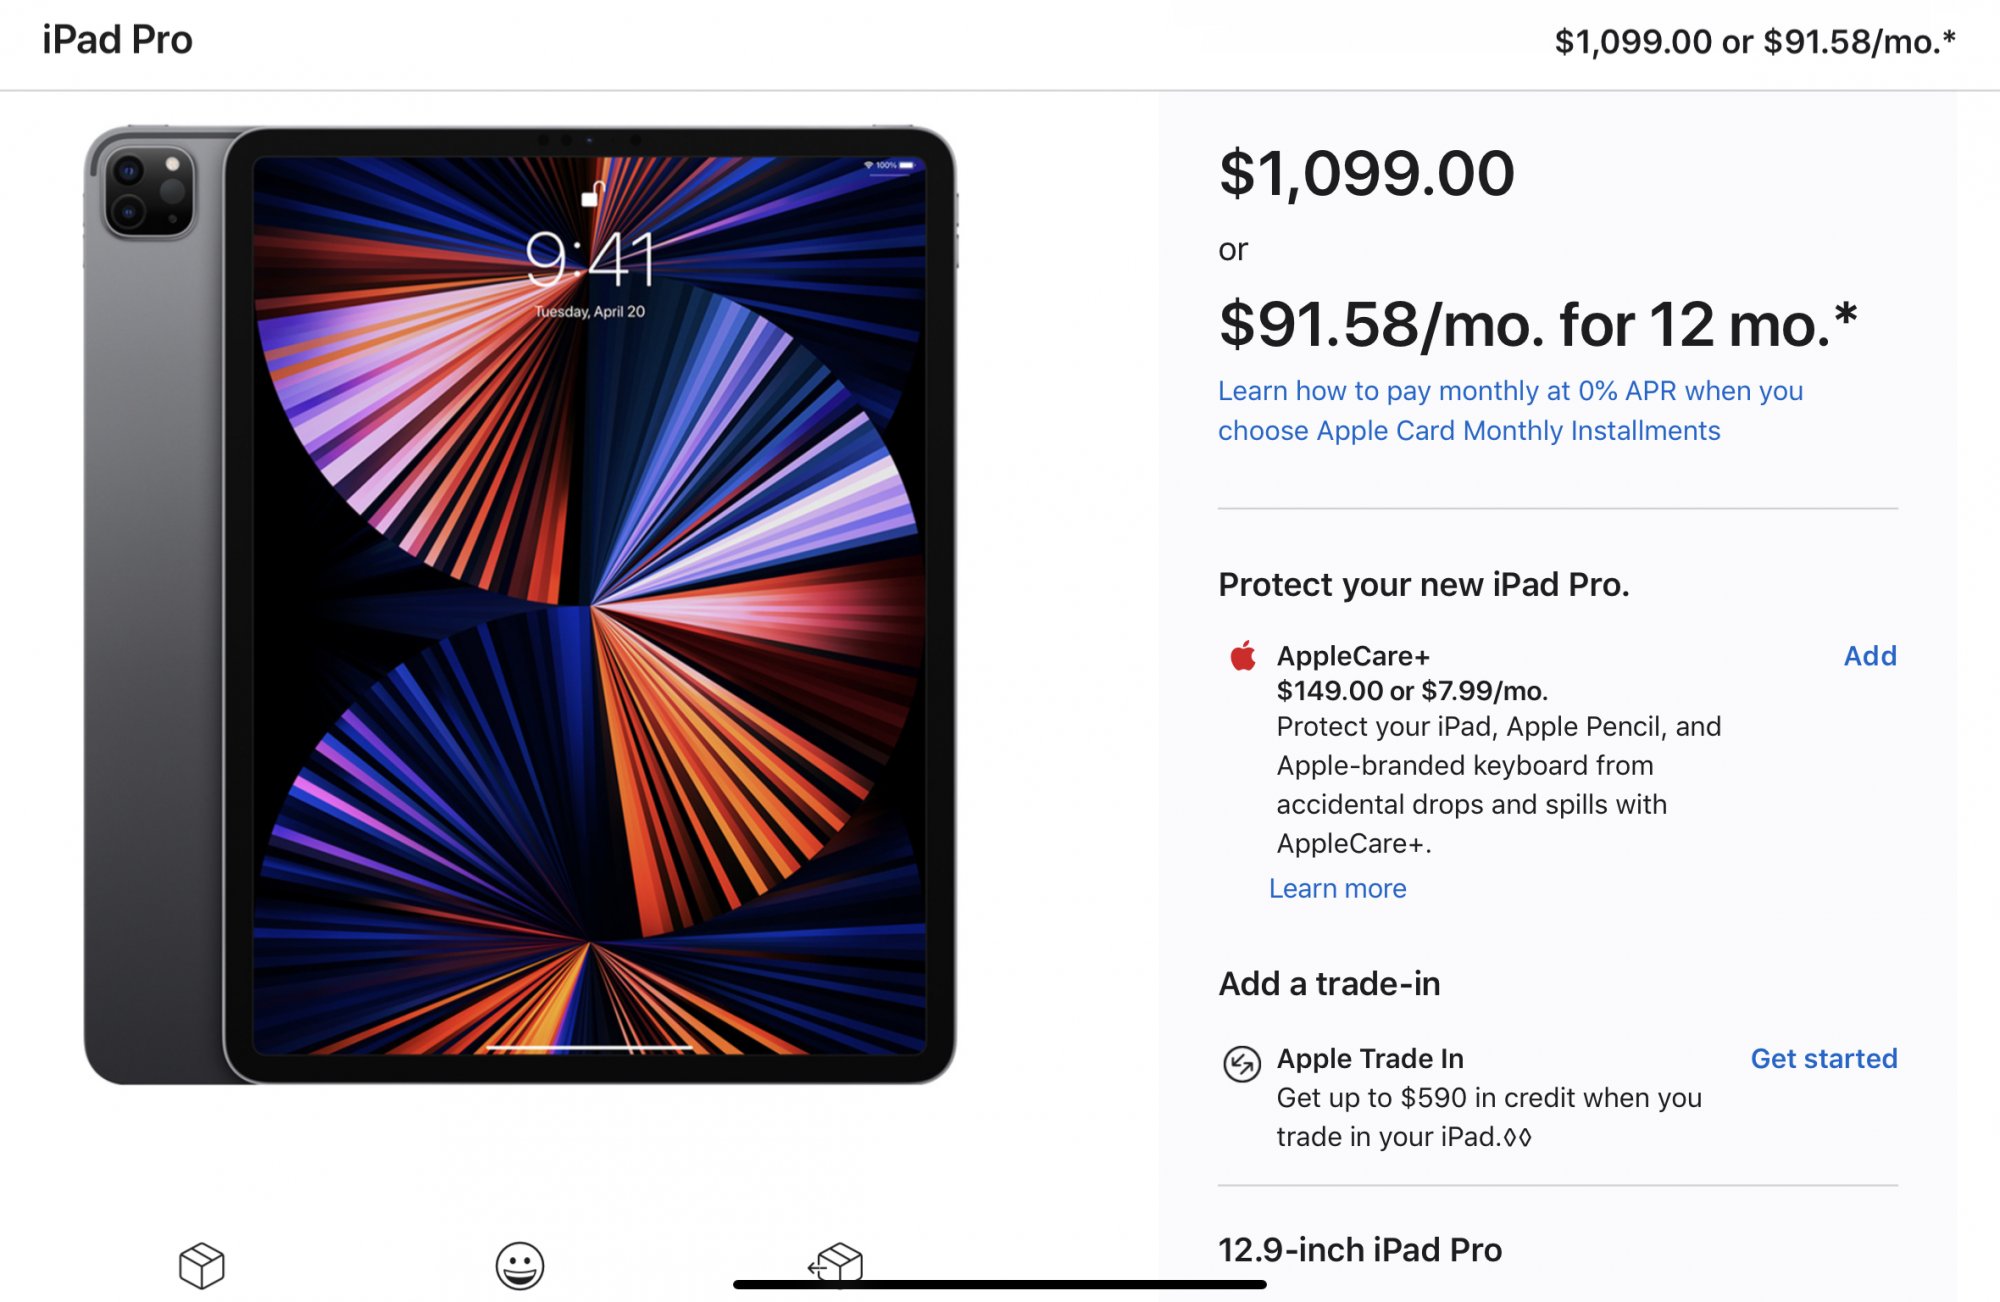Viewport: 2000px width, 1302px height.
Task: Click the returns box with arrow icon
Action: tap(836, 1263)
